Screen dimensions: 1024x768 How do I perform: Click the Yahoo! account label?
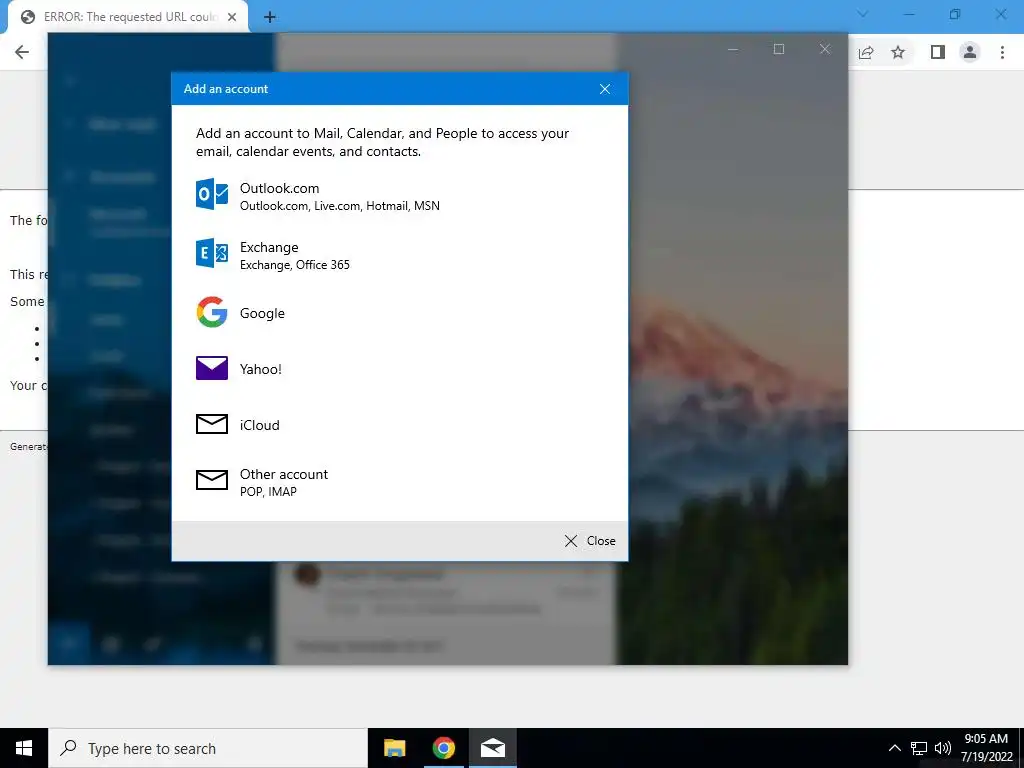(261, 369)
